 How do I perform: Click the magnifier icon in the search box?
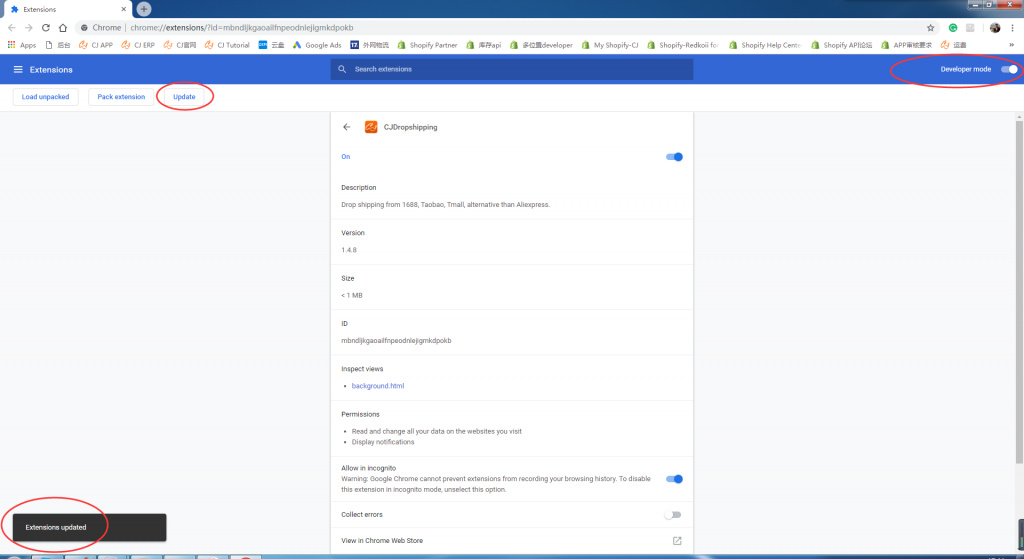tap(342, 69)
